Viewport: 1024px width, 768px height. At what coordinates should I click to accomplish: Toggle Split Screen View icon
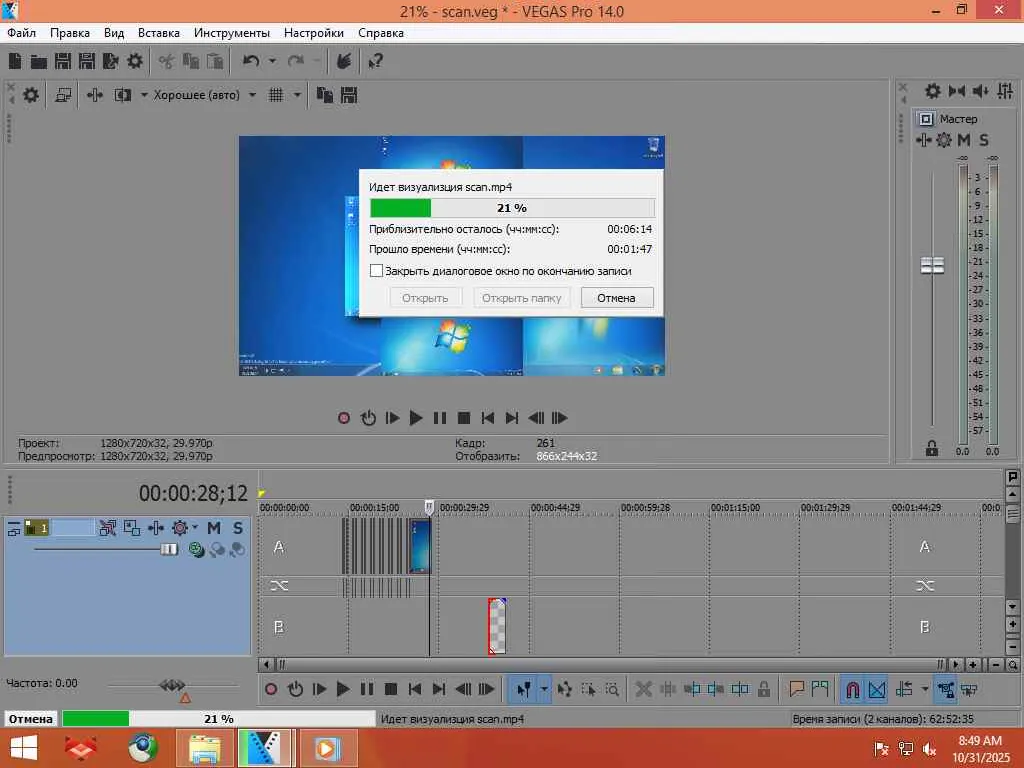pos(123,95)
